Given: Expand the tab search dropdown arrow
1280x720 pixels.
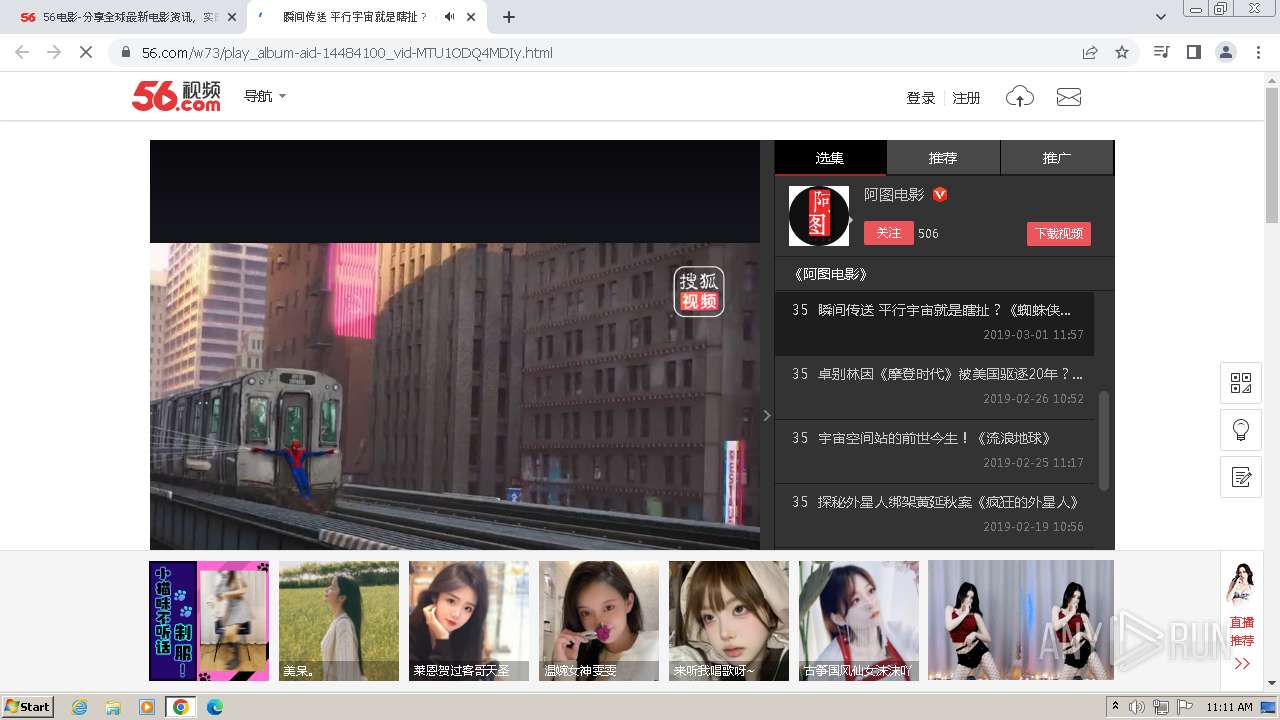Looking at the screenshot, I should [x=1160, y=17].
